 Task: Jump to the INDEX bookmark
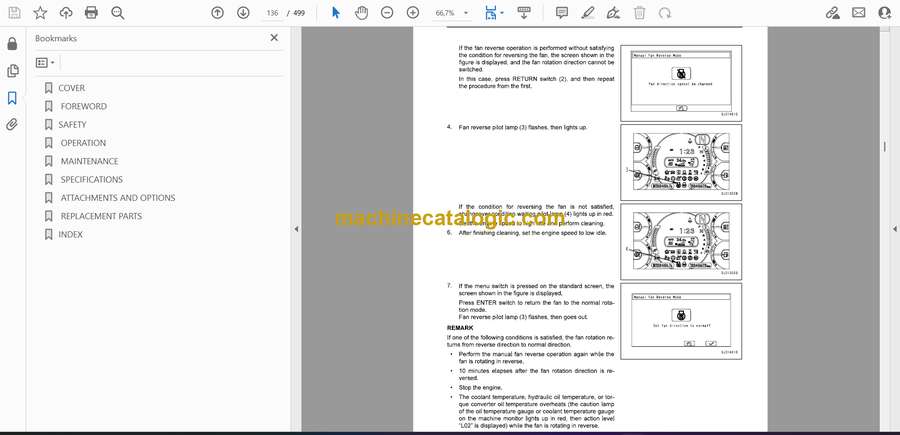71,235
